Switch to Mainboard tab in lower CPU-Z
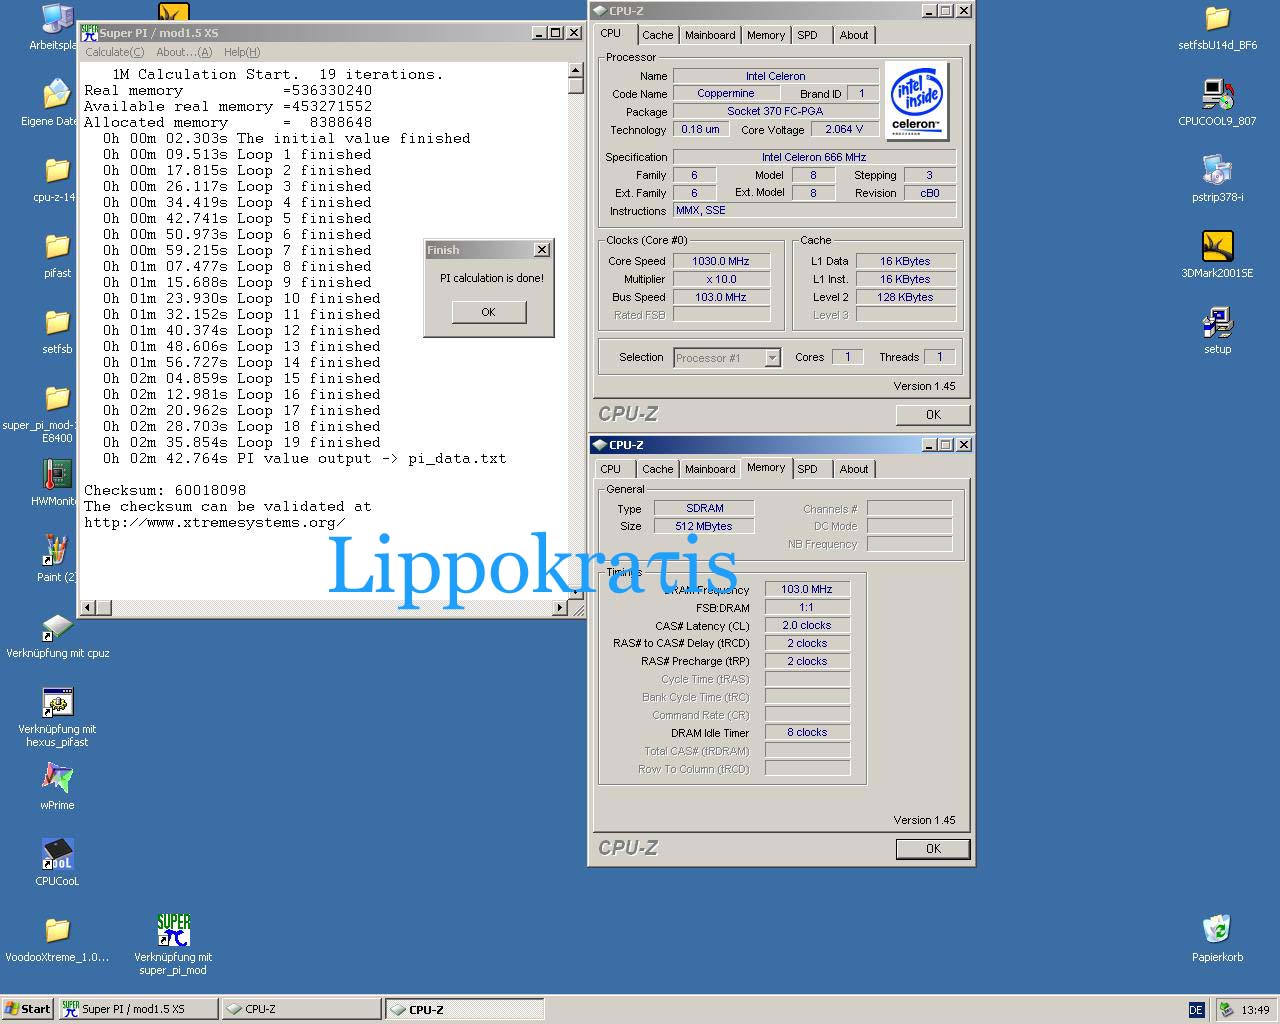Screen dimensions: 1280x1024 coord(710,469)
